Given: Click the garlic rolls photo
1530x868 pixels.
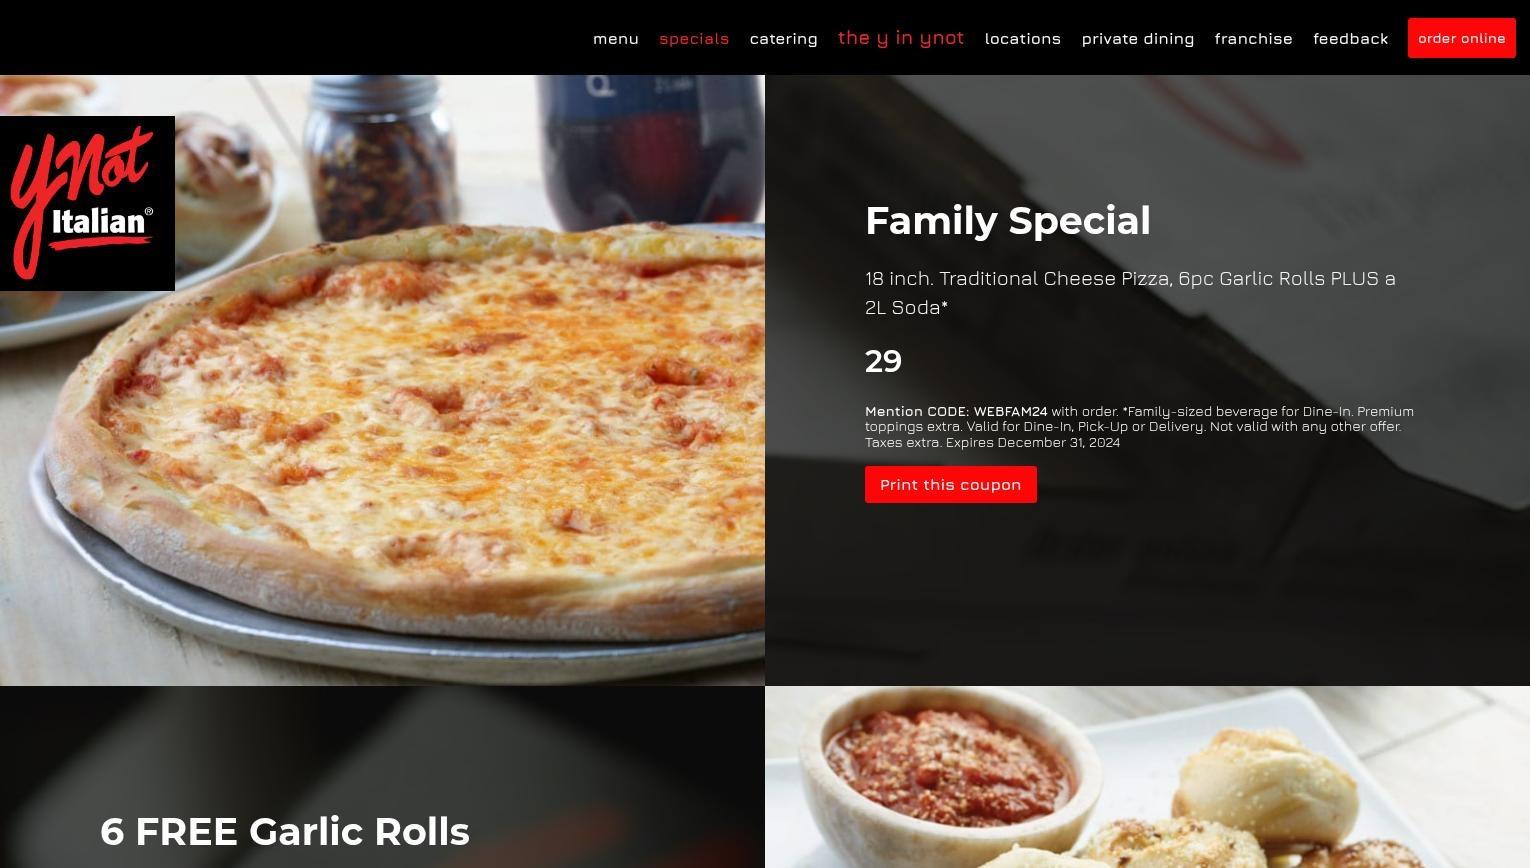Looking at the screenshot, I should [1147, 777].
